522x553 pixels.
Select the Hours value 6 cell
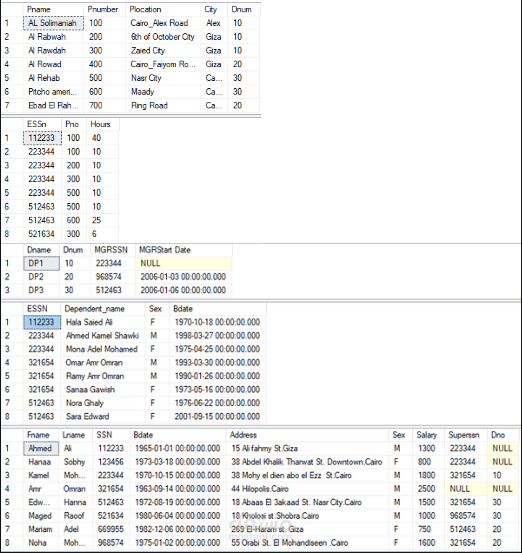(x=102, y=234)
